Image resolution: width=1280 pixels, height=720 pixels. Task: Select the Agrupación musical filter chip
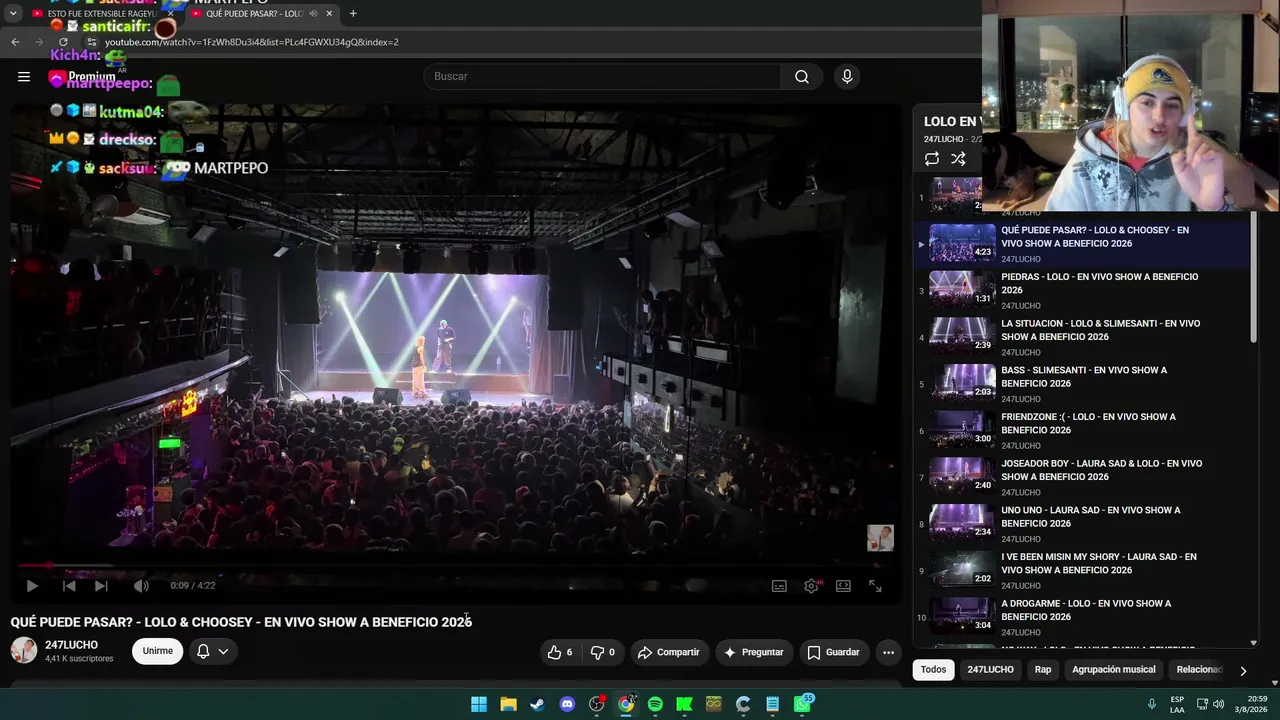click(1113, 670)
